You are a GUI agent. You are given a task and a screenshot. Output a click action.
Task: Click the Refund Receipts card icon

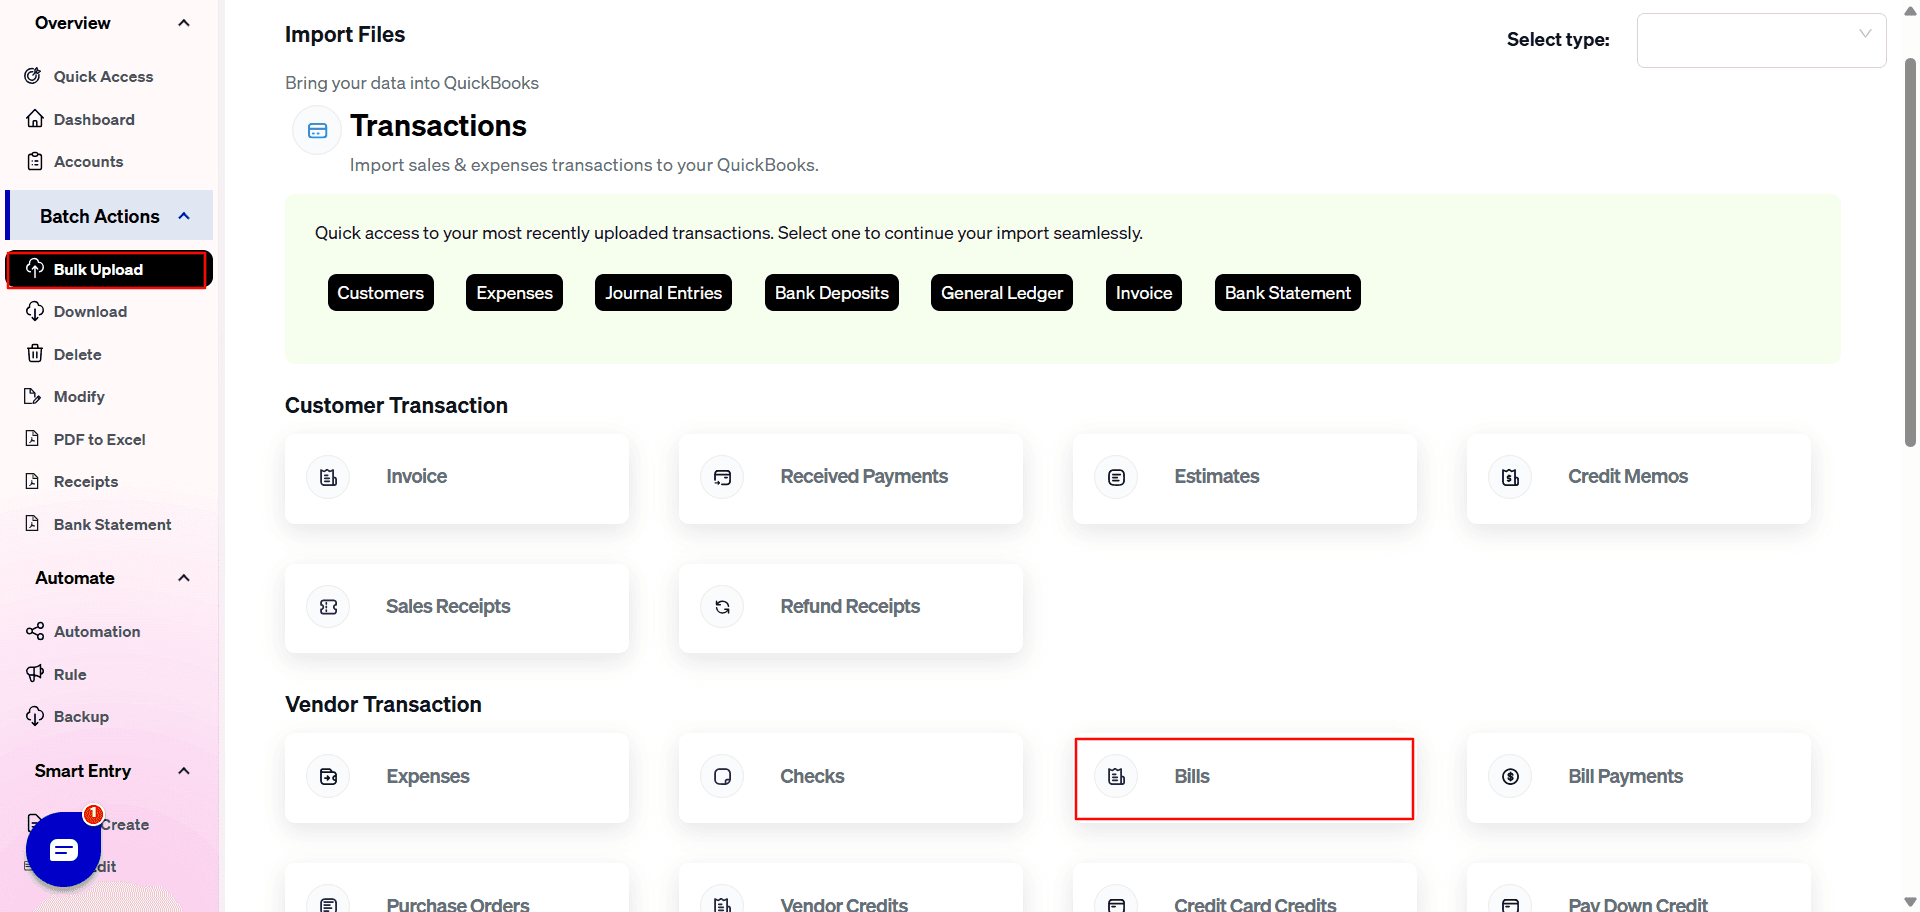pyautogui.click(x=723, y=607)
